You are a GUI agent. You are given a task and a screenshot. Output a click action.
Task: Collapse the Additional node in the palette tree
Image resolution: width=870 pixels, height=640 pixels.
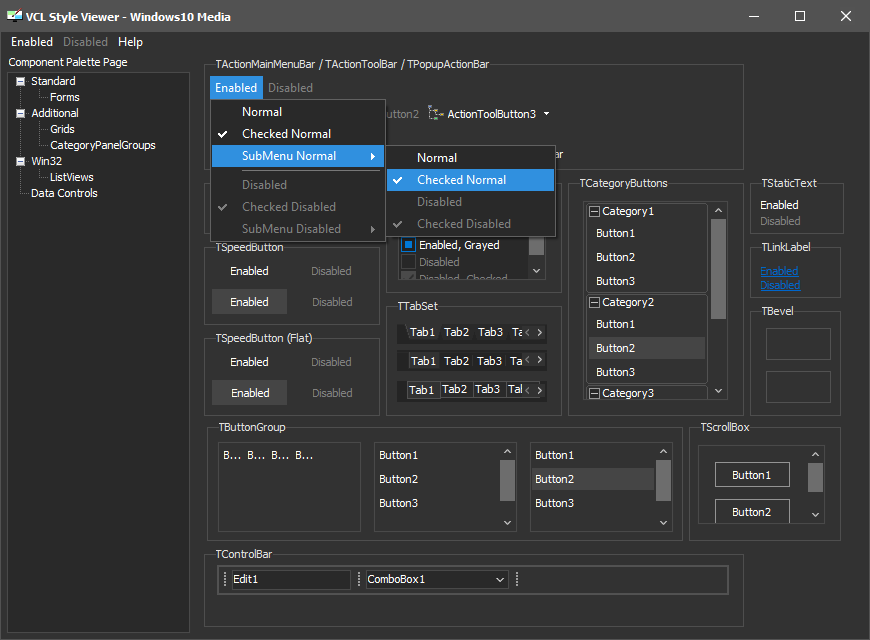tap(21, 113)
